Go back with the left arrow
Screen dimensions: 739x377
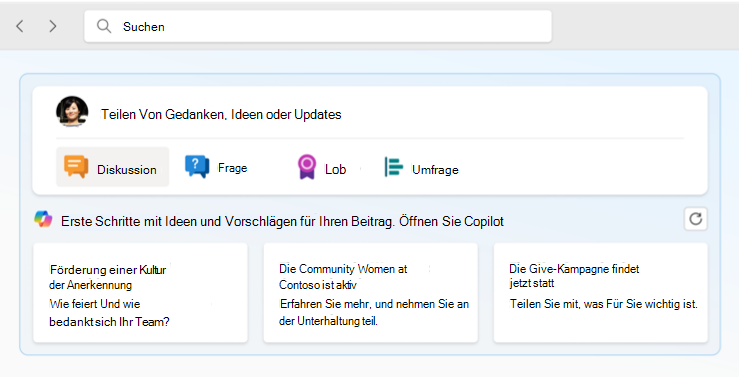click(19, 26)
